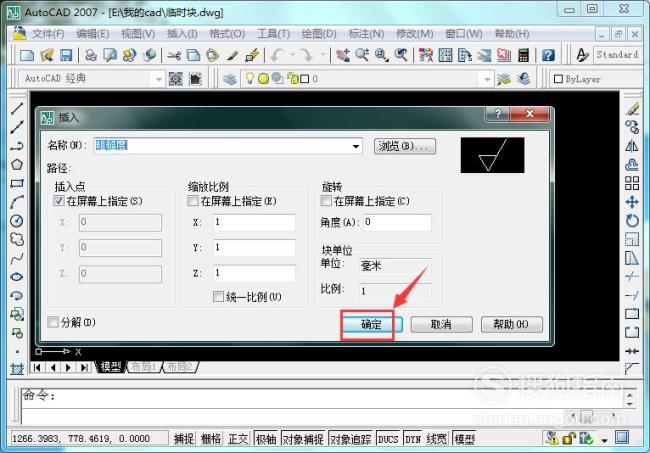
Task: Uncheck insertion point 在屏幕上指定(S) checkbox
Action: (x=59, y=201)
